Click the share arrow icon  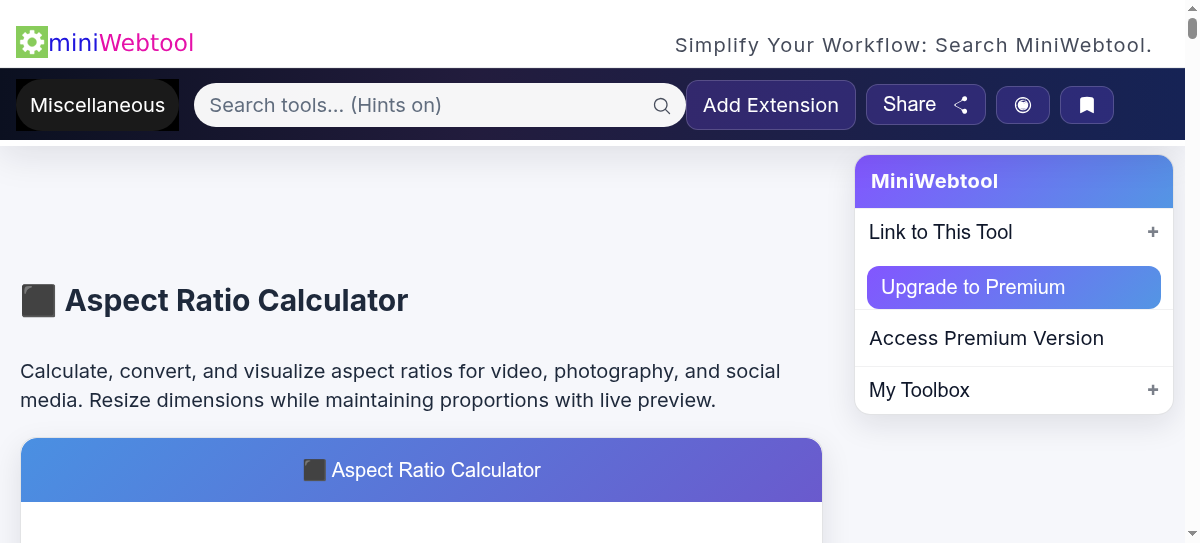[x=961, y=105]
